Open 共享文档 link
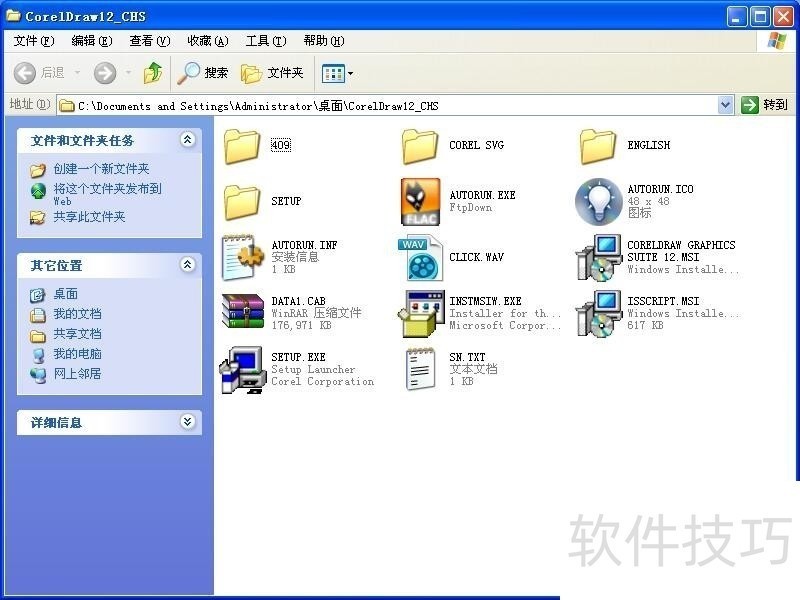The width and height of the screenshot is (800, 600). (78, 334)
